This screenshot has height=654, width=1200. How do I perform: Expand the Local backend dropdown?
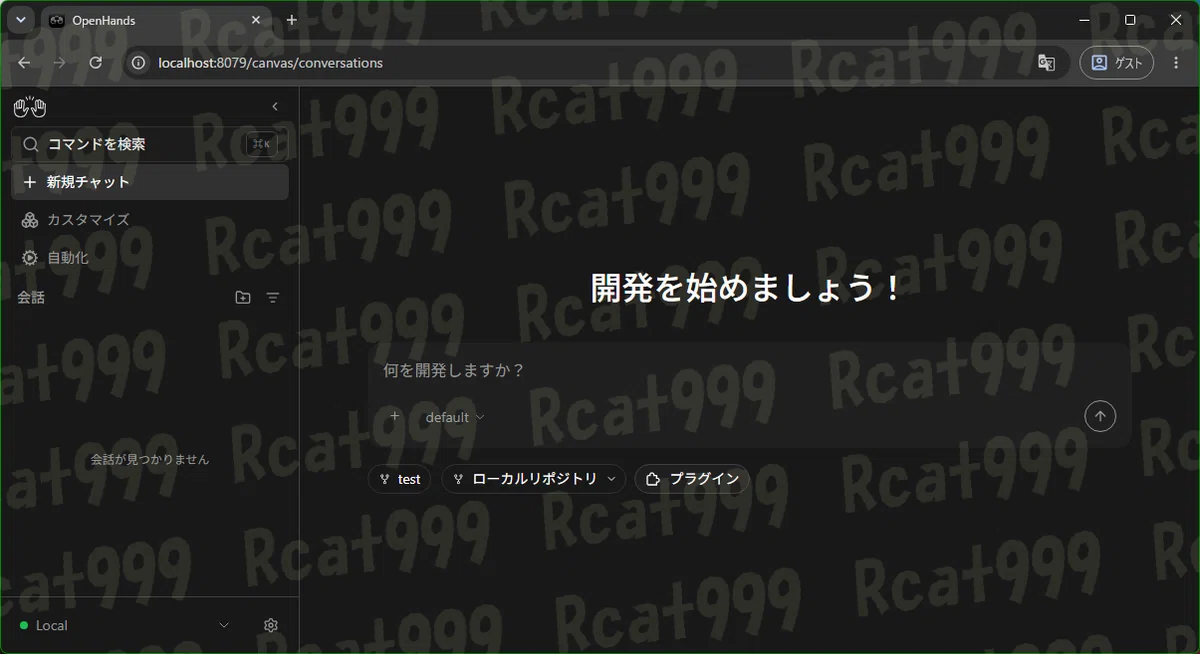(125, 625)
